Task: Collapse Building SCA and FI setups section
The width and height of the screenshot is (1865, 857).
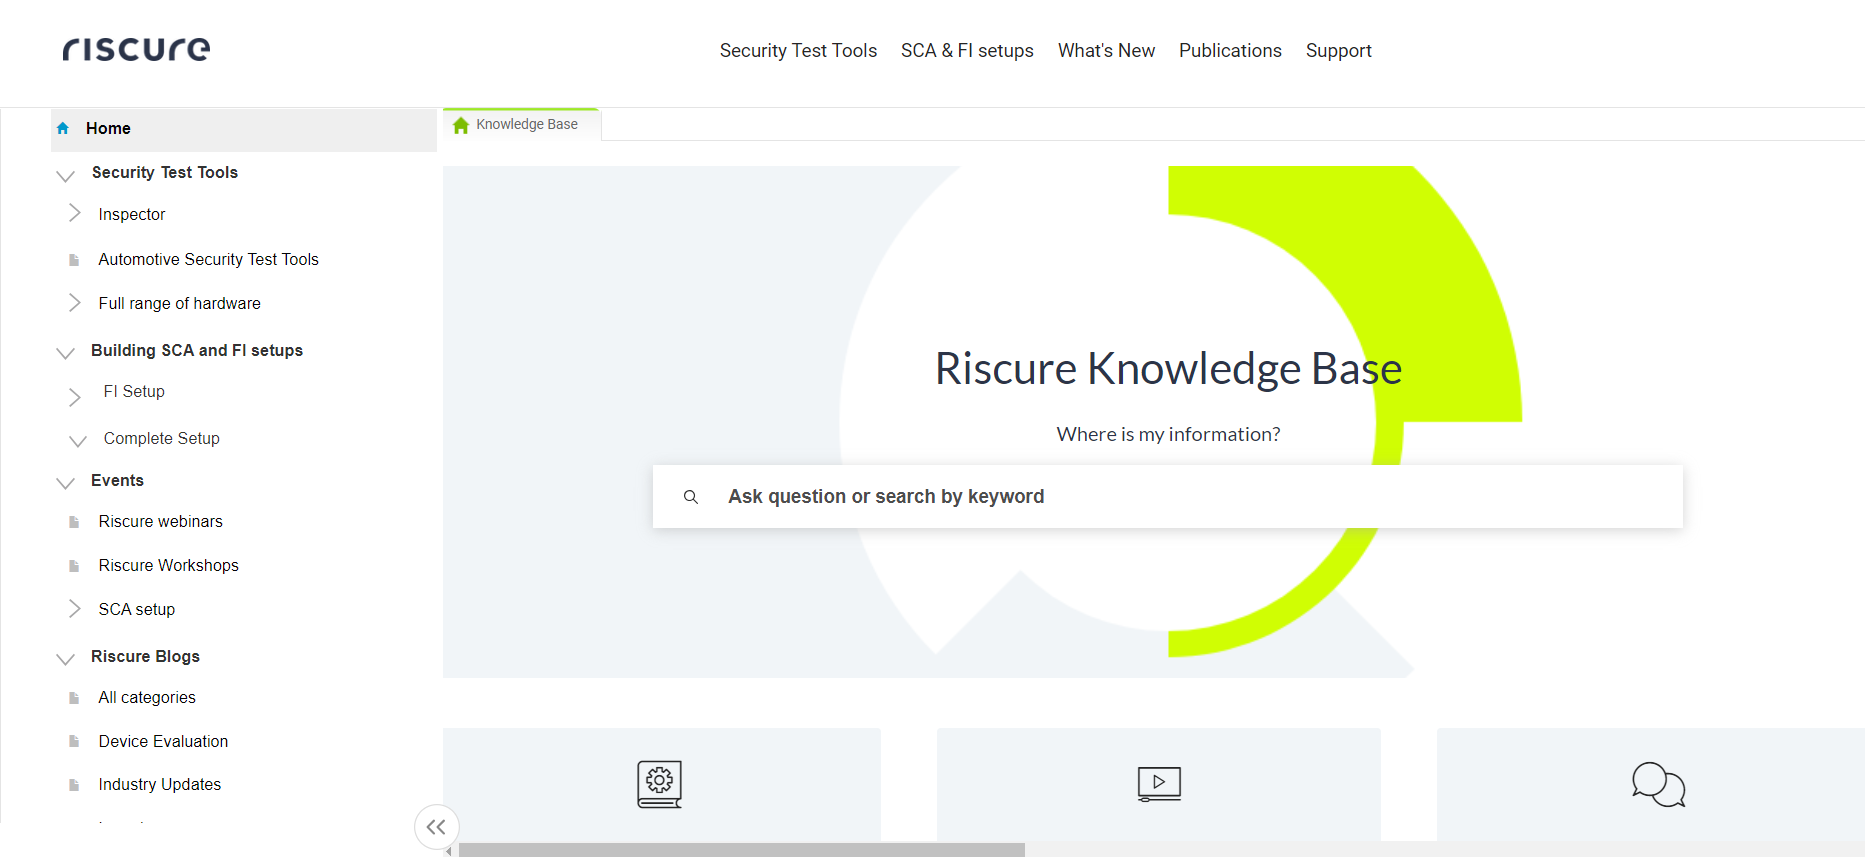Action: click(66, 353)
